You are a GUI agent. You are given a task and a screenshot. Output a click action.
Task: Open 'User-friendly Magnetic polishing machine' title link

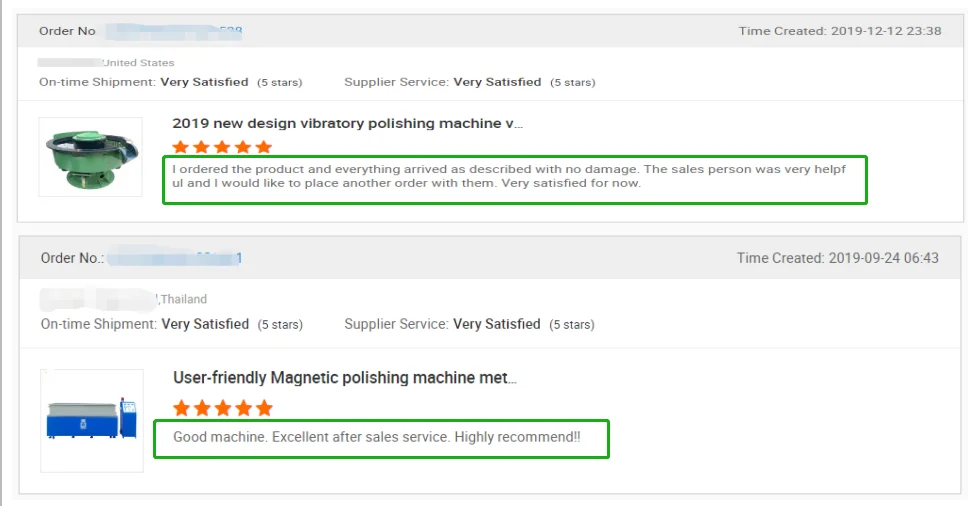tap(344, 378)
